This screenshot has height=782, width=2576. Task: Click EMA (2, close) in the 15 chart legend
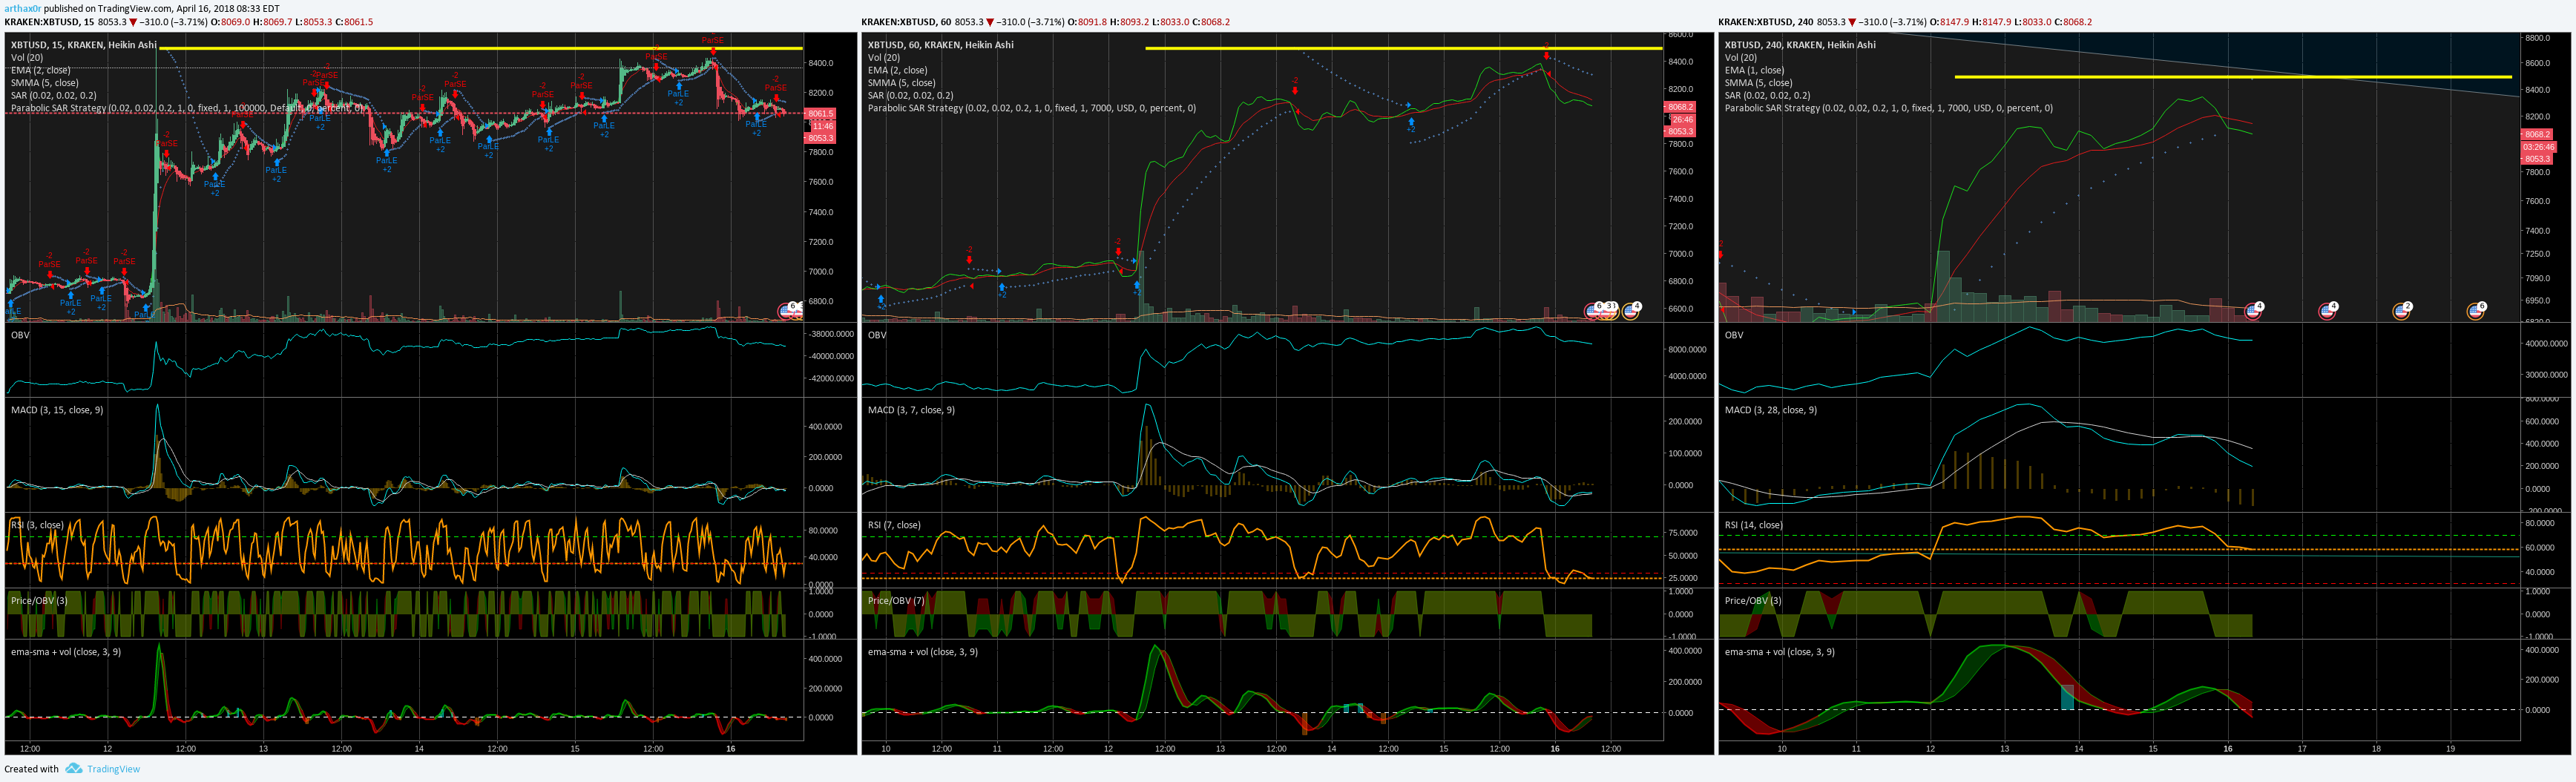(41, 70)
